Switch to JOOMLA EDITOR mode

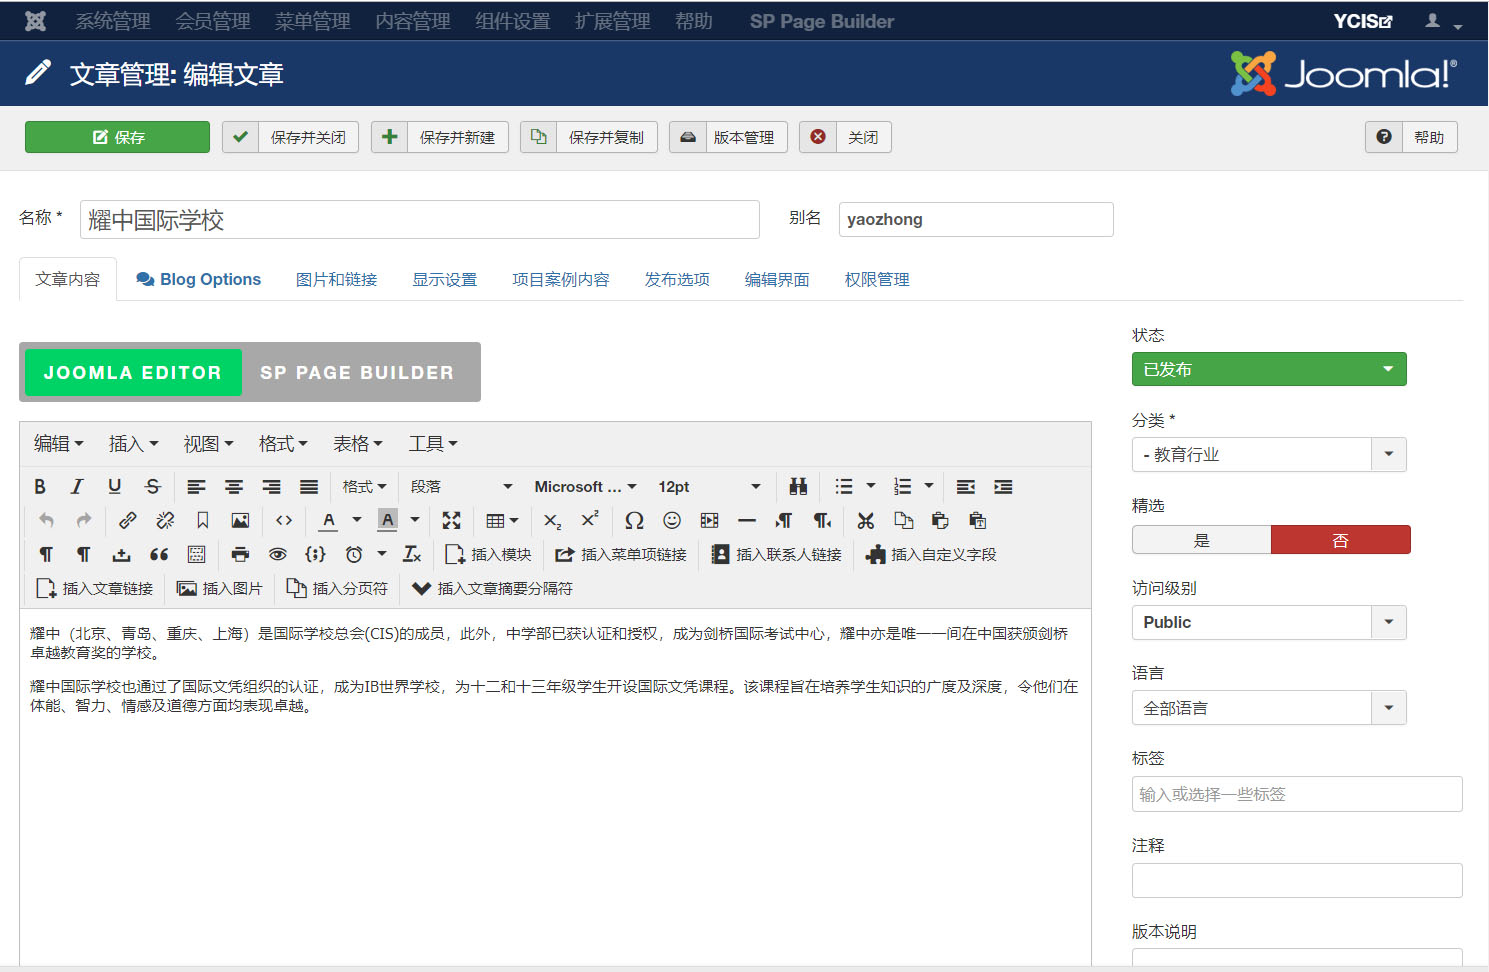[133, 372]
